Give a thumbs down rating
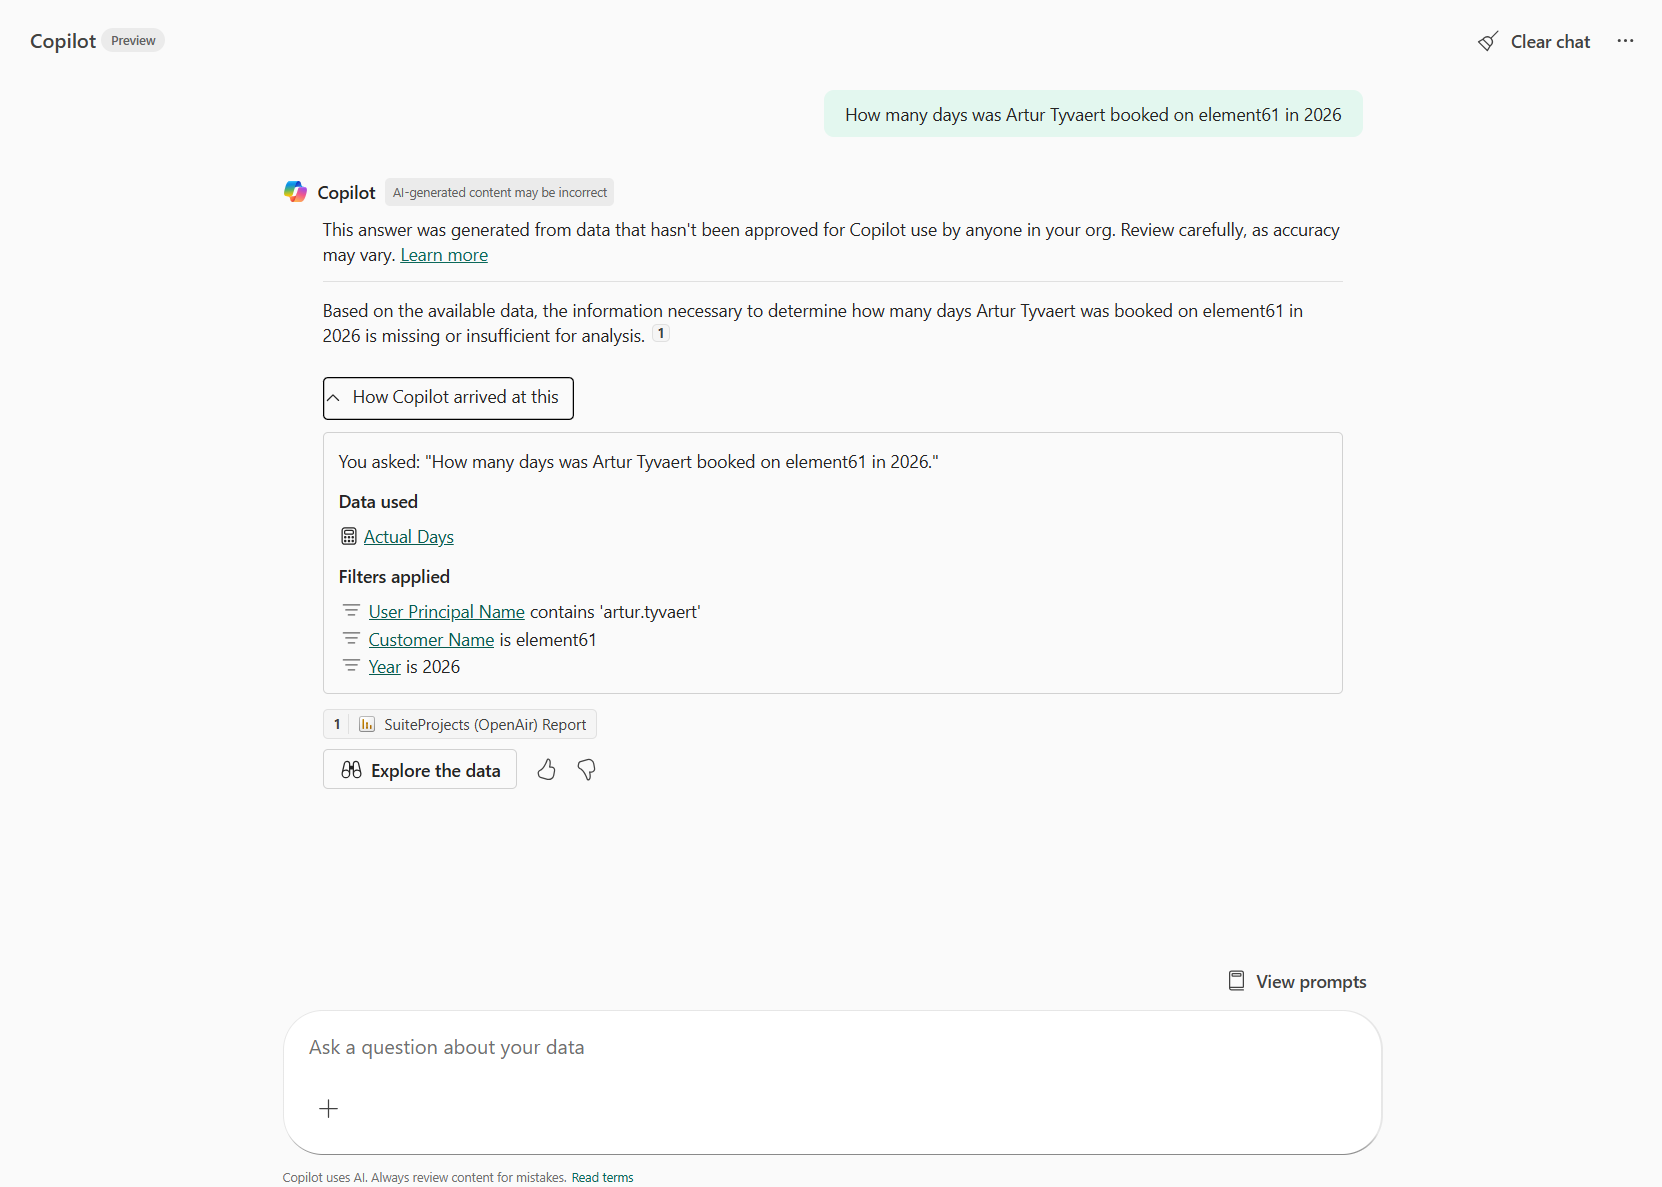The height and width of the screenshot is (1187, 1662). pos(586,770)
